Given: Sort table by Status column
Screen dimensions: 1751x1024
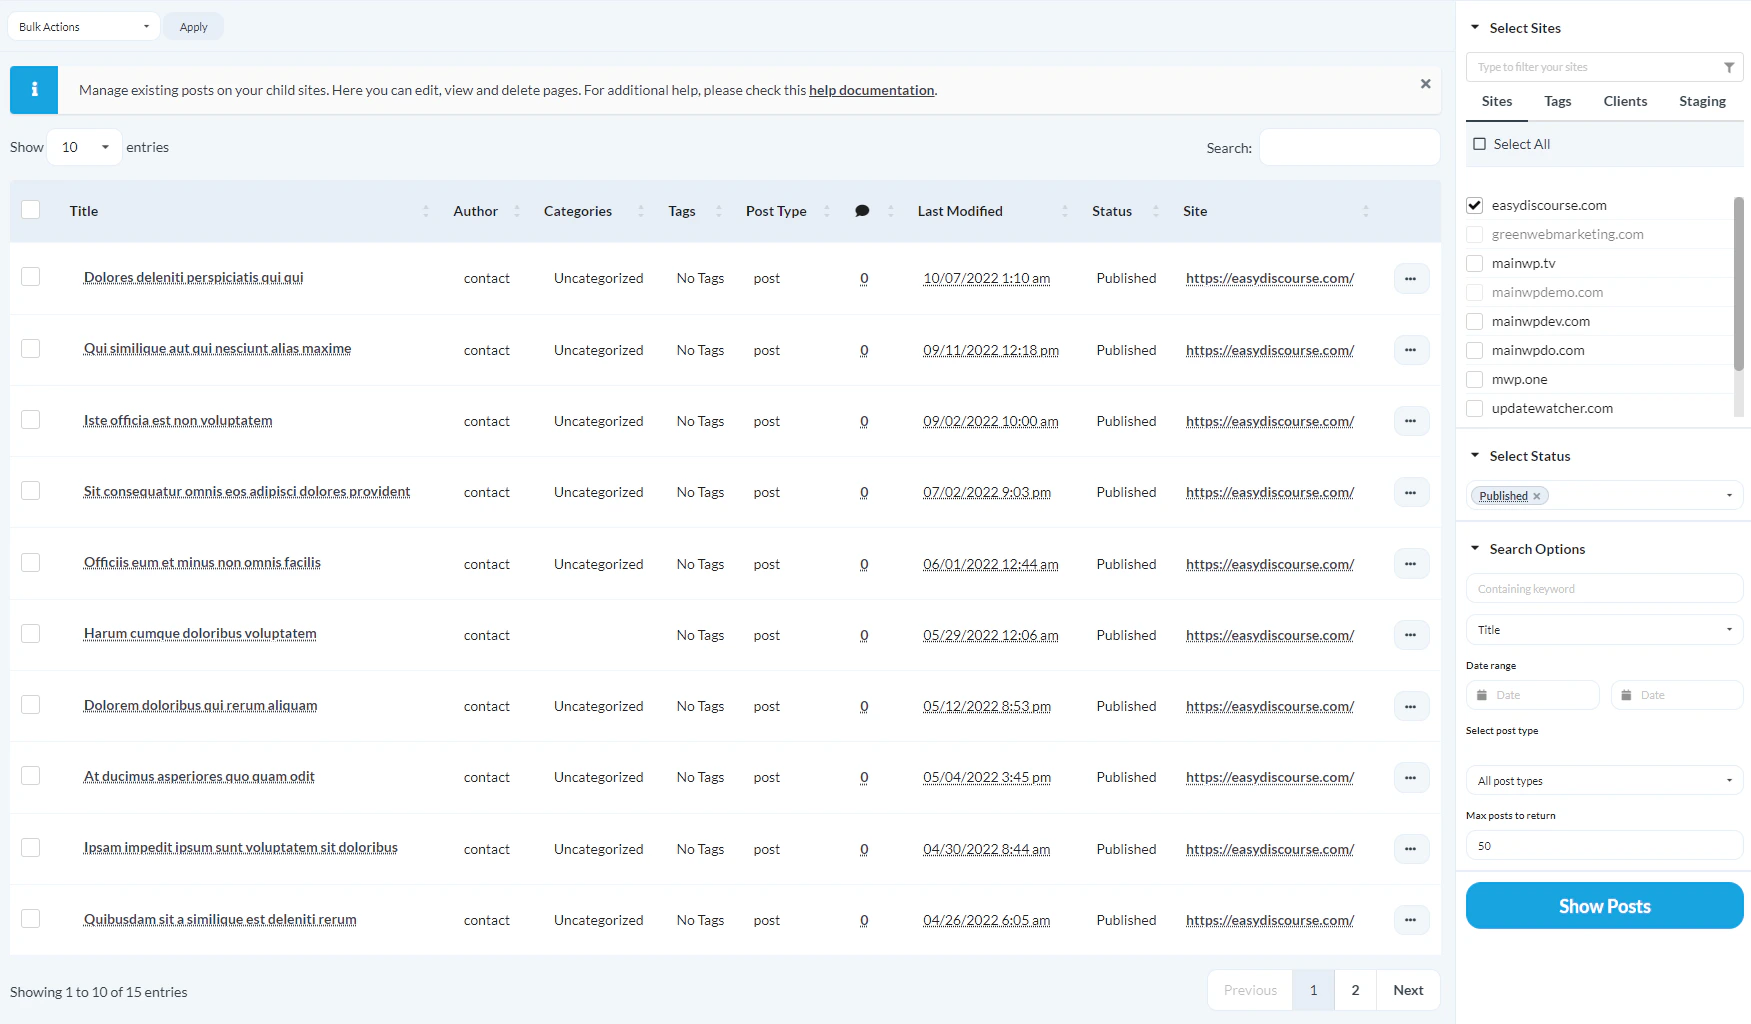Looking at the screenshot, I should (x=1112, y=211).
